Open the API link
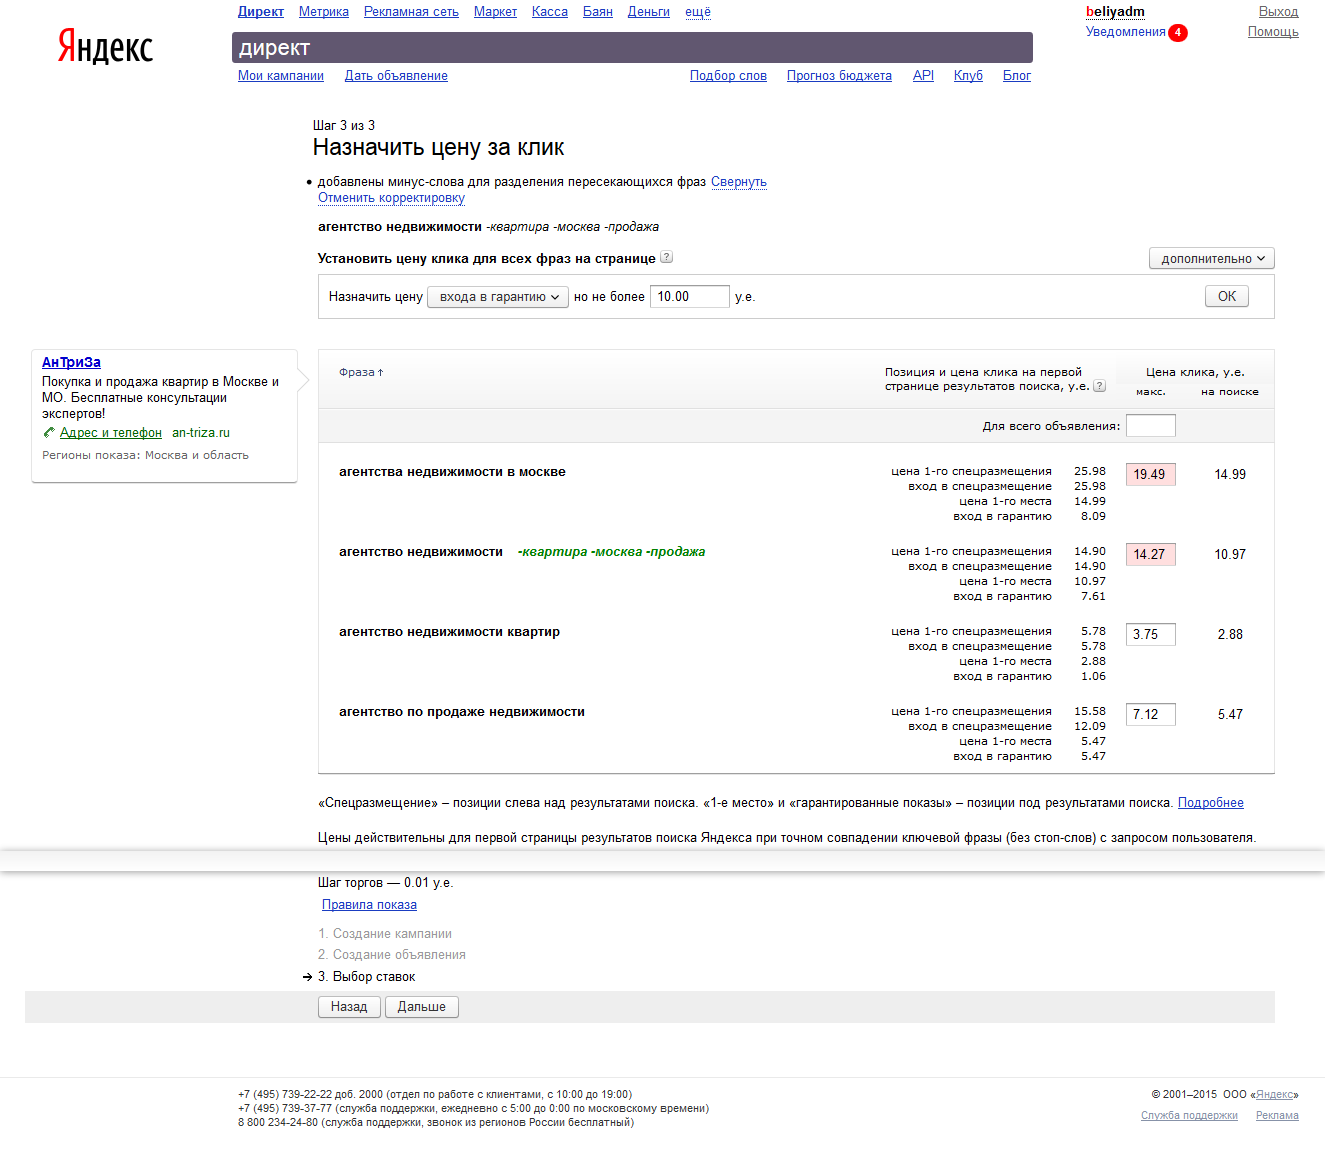 click(923, 76)
